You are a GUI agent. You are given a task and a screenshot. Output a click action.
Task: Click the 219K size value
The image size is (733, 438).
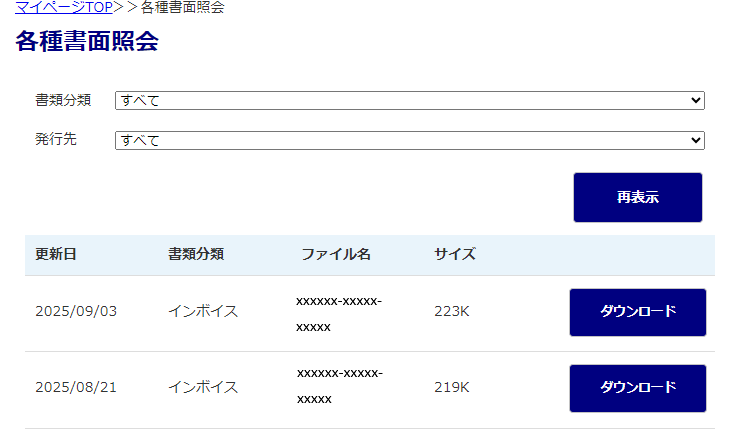(452, 387)
